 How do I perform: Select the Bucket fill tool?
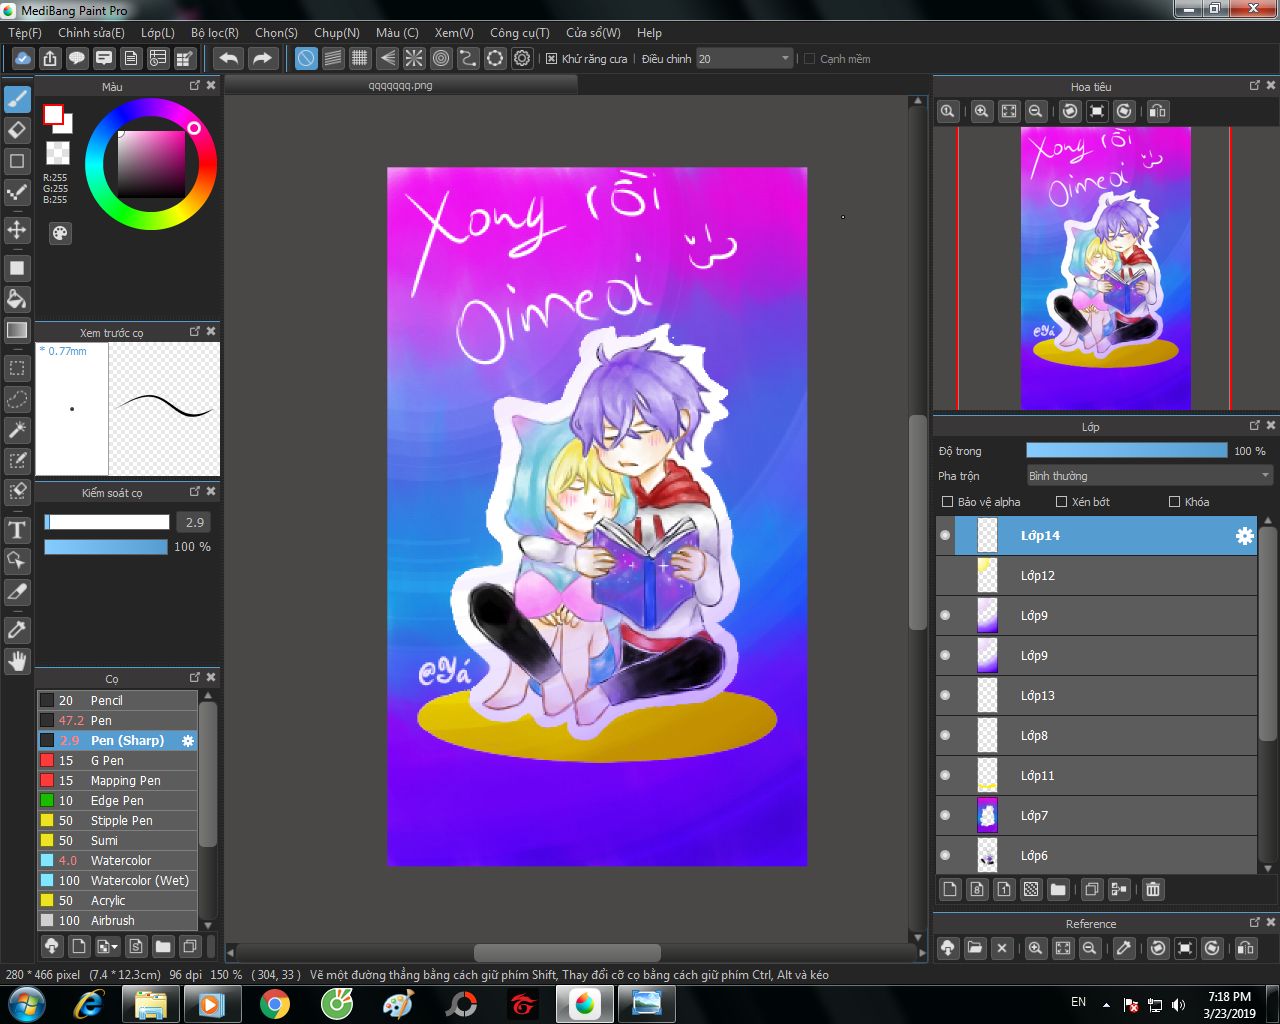[17, 299]
